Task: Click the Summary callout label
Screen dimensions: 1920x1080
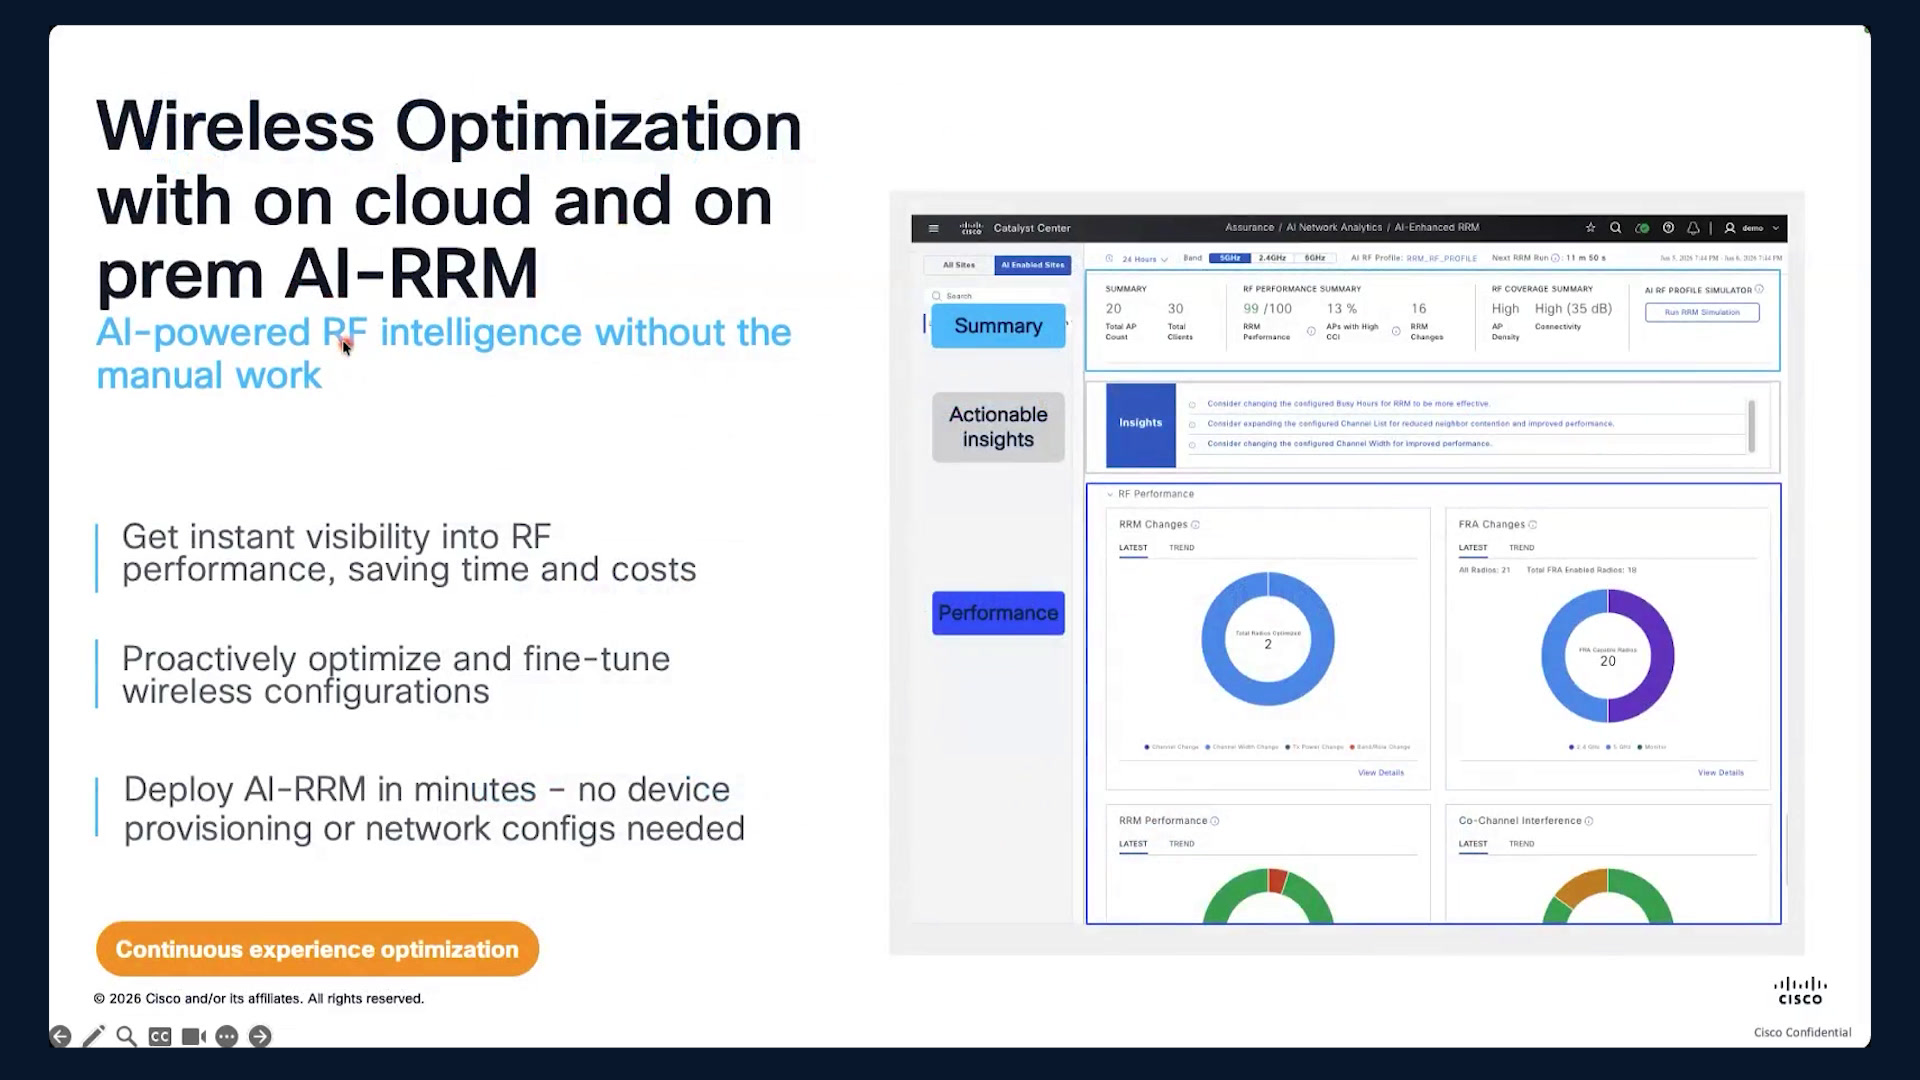Action: tap(998, 326)
